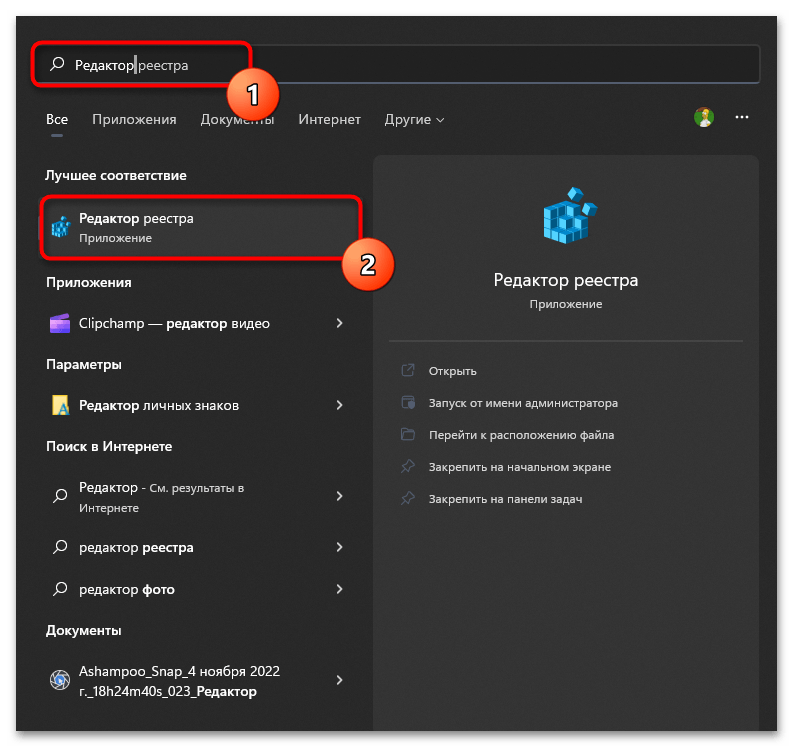Switch to the Приложения tab

(134, 119)
